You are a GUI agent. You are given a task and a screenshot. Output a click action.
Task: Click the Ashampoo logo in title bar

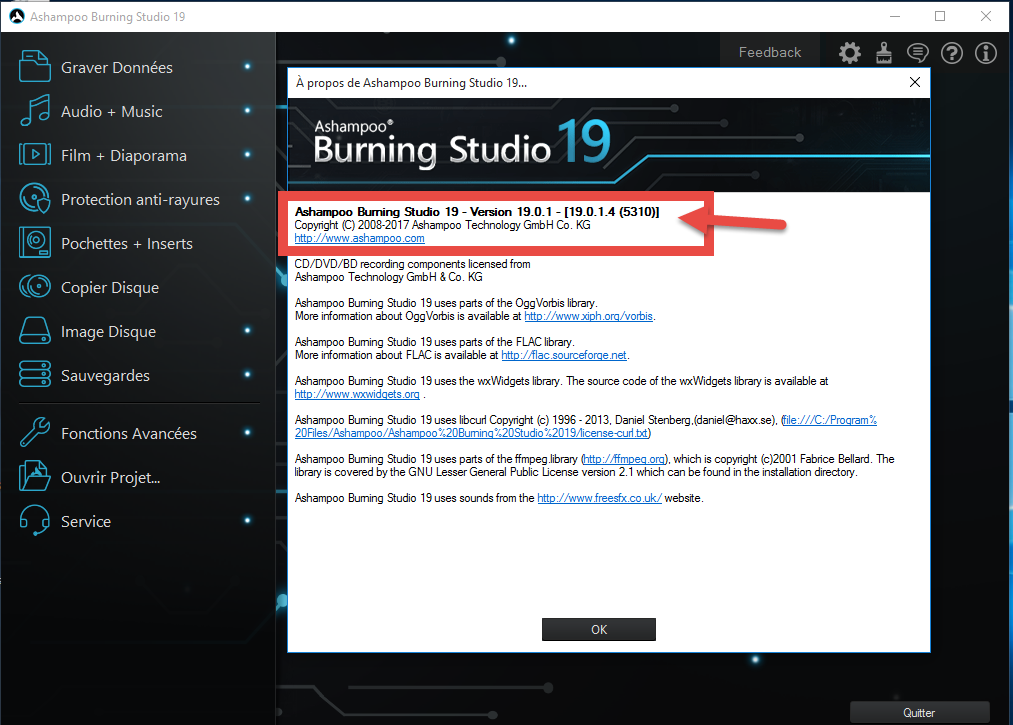(16, 16)
